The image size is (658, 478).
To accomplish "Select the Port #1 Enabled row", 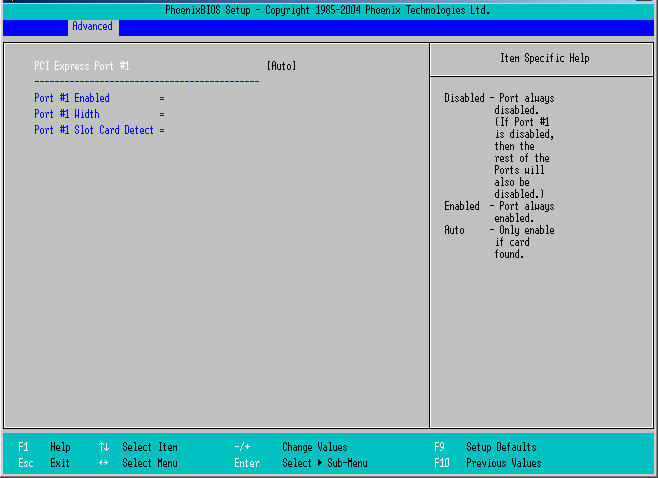I will click(x=72, y=98).
